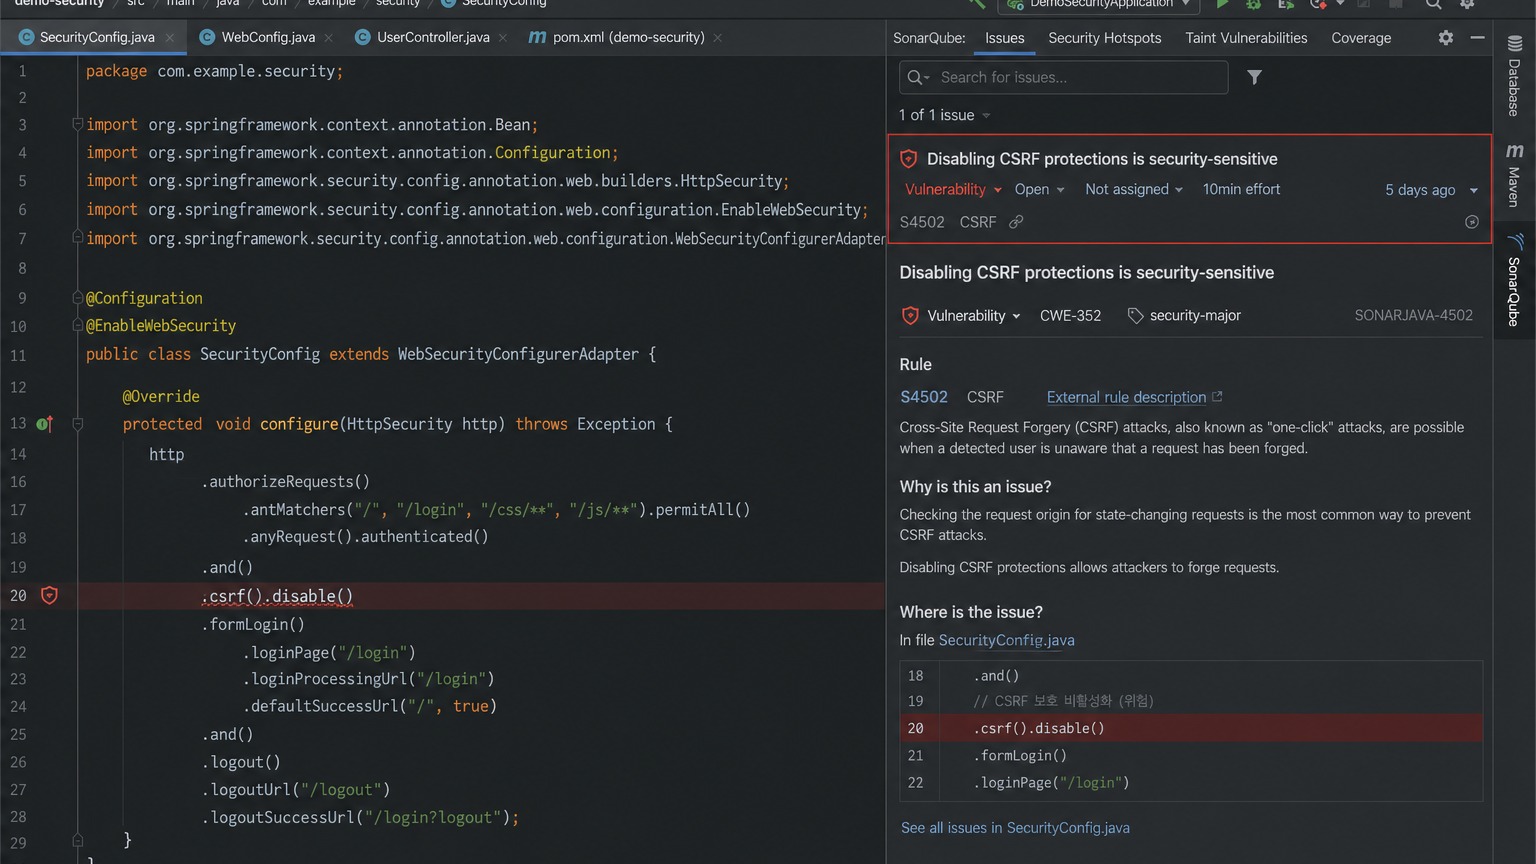Screen dimensions: 1536x864
Task: Toggle fold marker at @Configuration on line 9
Action: [77, 298]
